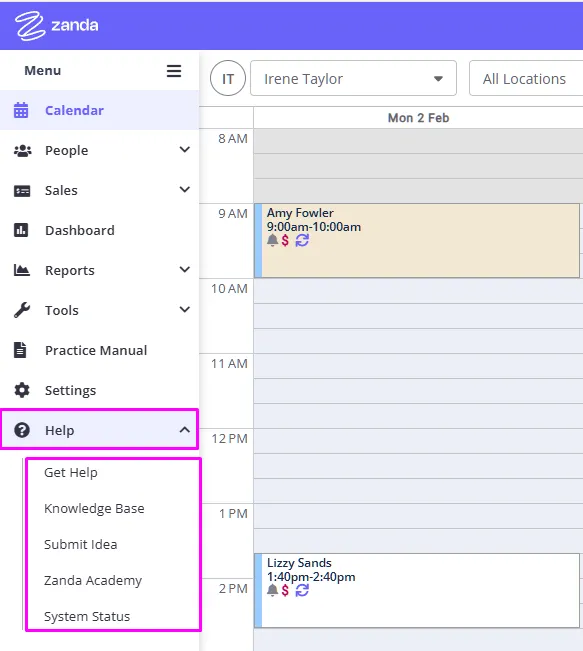Click the Get Help link
This screenshot has height=651, width=583.
point(71,472)
